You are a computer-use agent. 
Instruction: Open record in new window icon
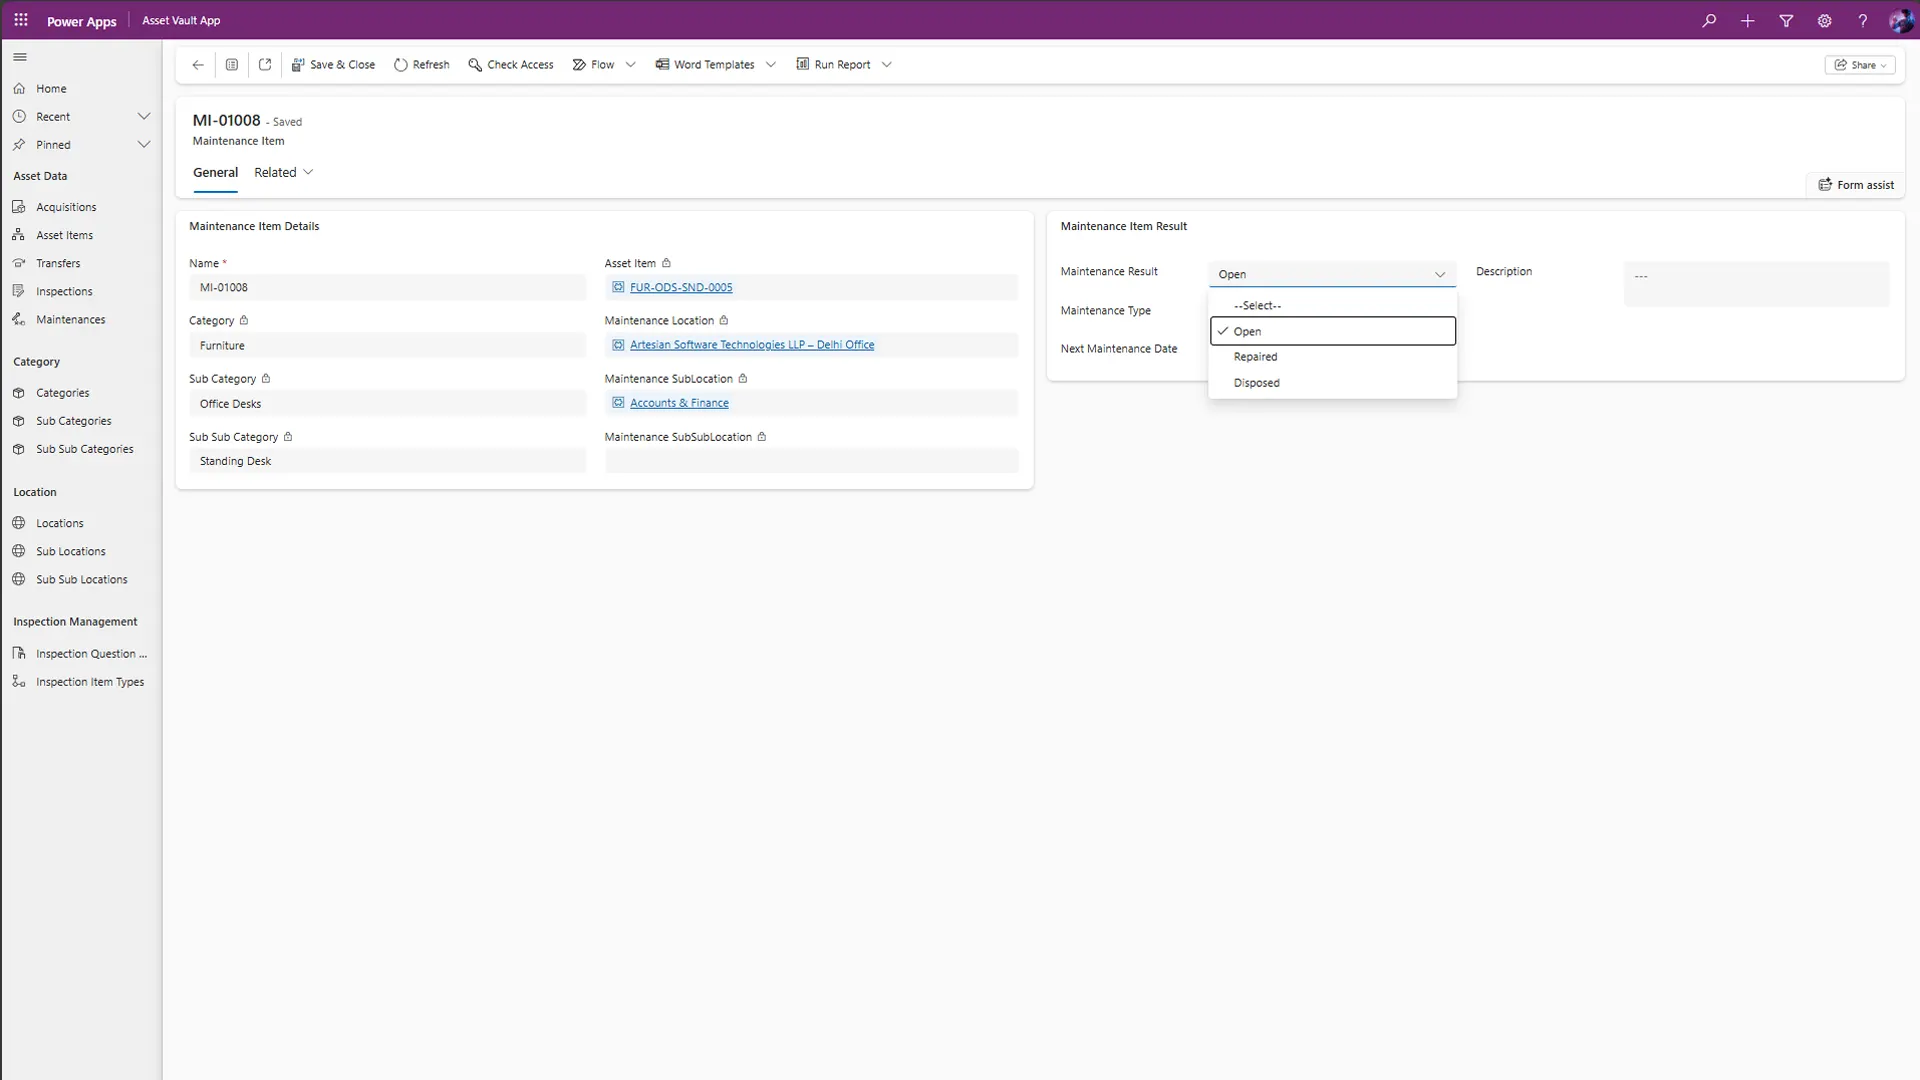[x=265, y=65]
